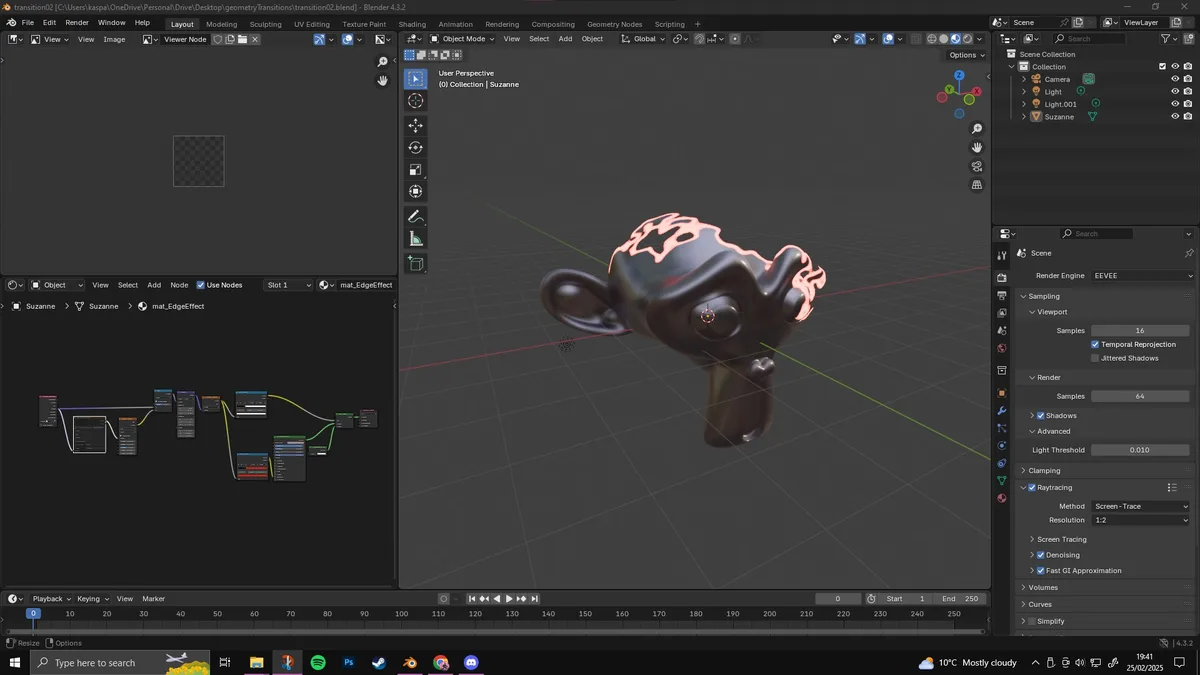Open the Render menu in top bar
Screen dimensions: 1200x675
click(x=77, y=22)
